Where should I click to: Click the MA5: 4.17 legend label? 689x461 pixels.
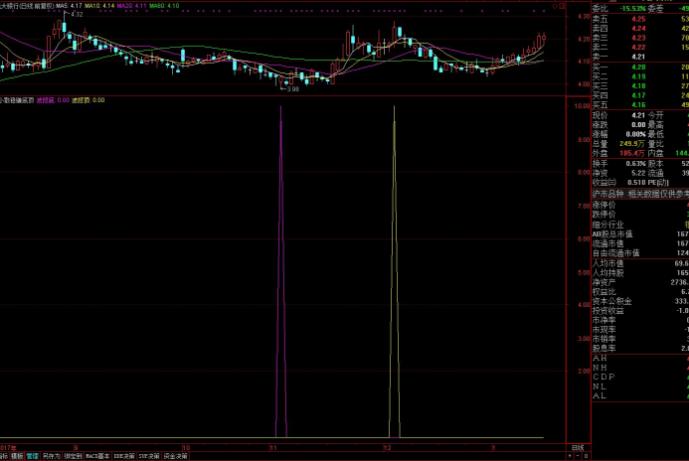(69, 6)
